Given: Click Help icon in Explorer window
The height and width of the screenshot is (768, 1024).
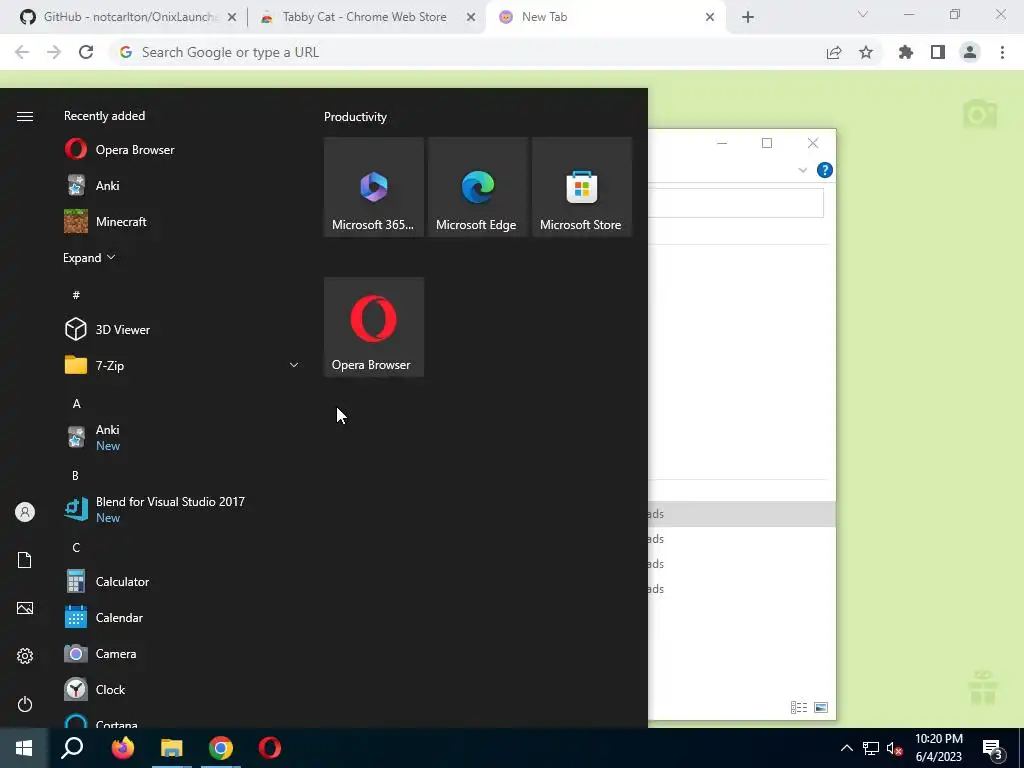Looking at the screenshot, I should 825,170.
